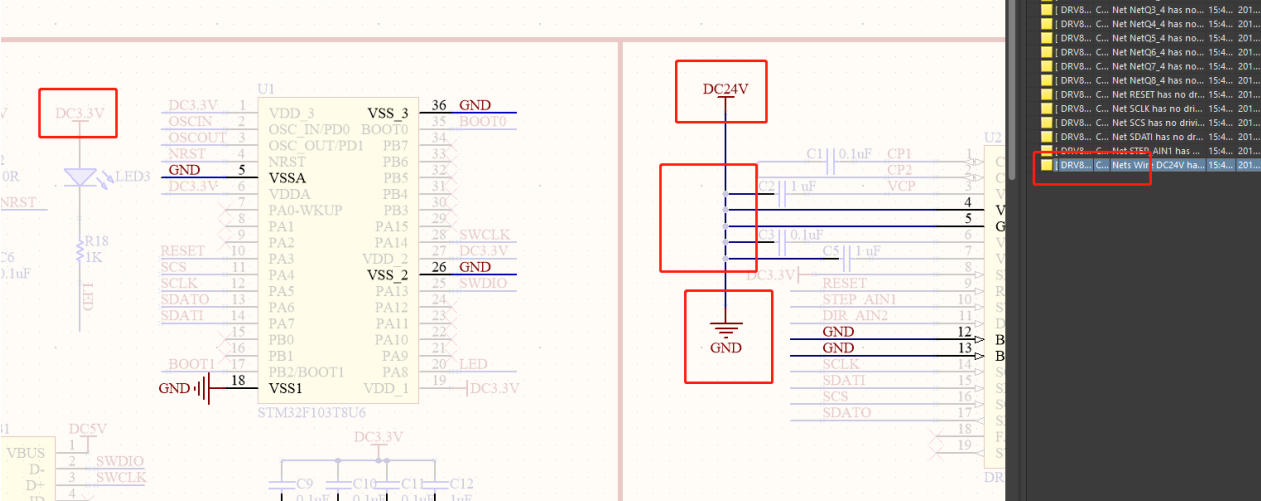Select the STM32F103T8U6 component label
Image resolution: width=1261 pixels, height=501 pixels.
tap(313, 411)
